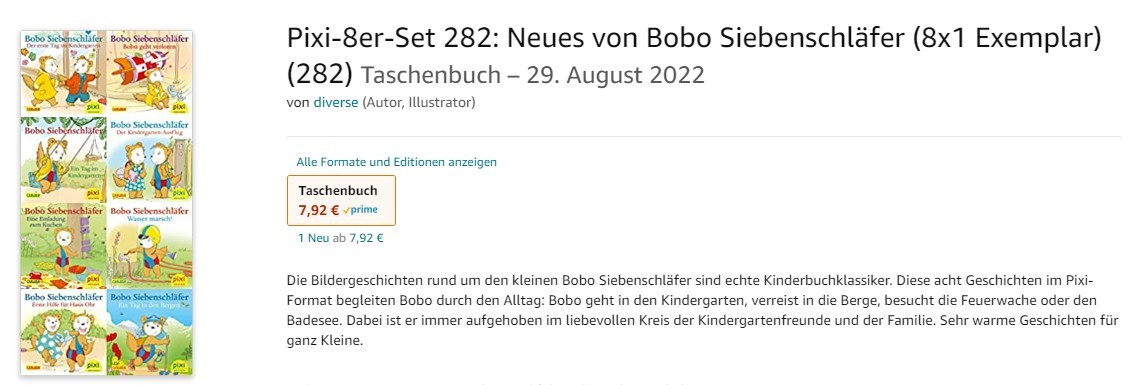Click the 'Der erste Tag im Kindergarten' cover
This screenshot has height=385, width=1148.
[x=64, y=72]
